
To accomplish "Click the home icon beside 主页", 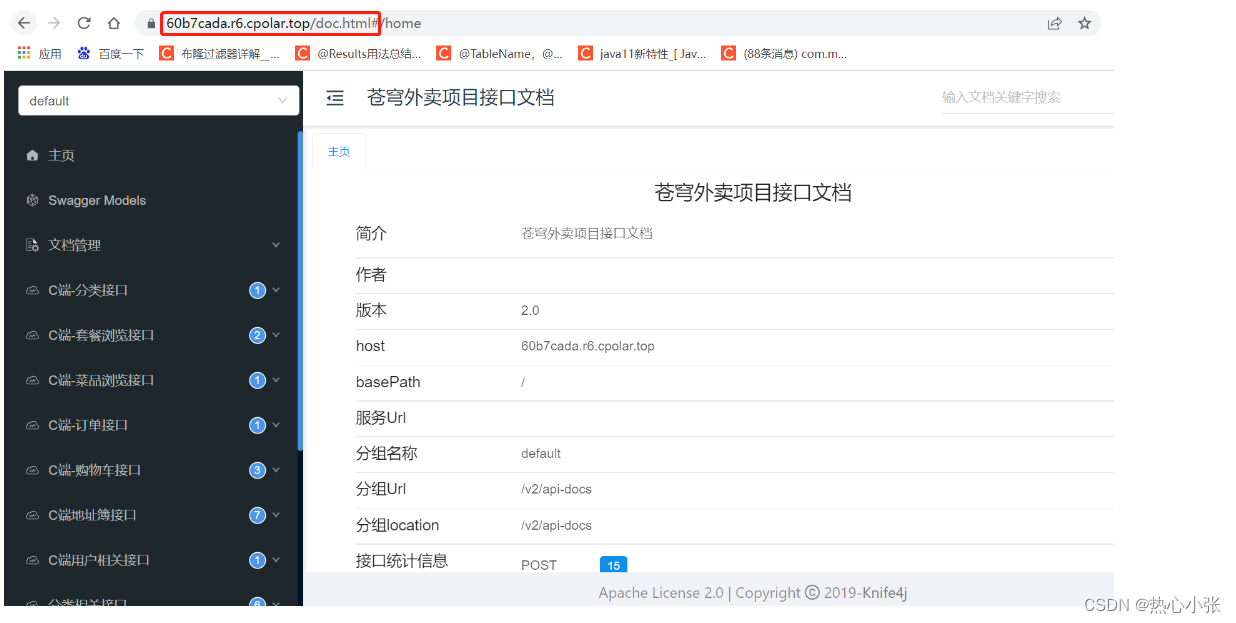I will click(32, 155).
